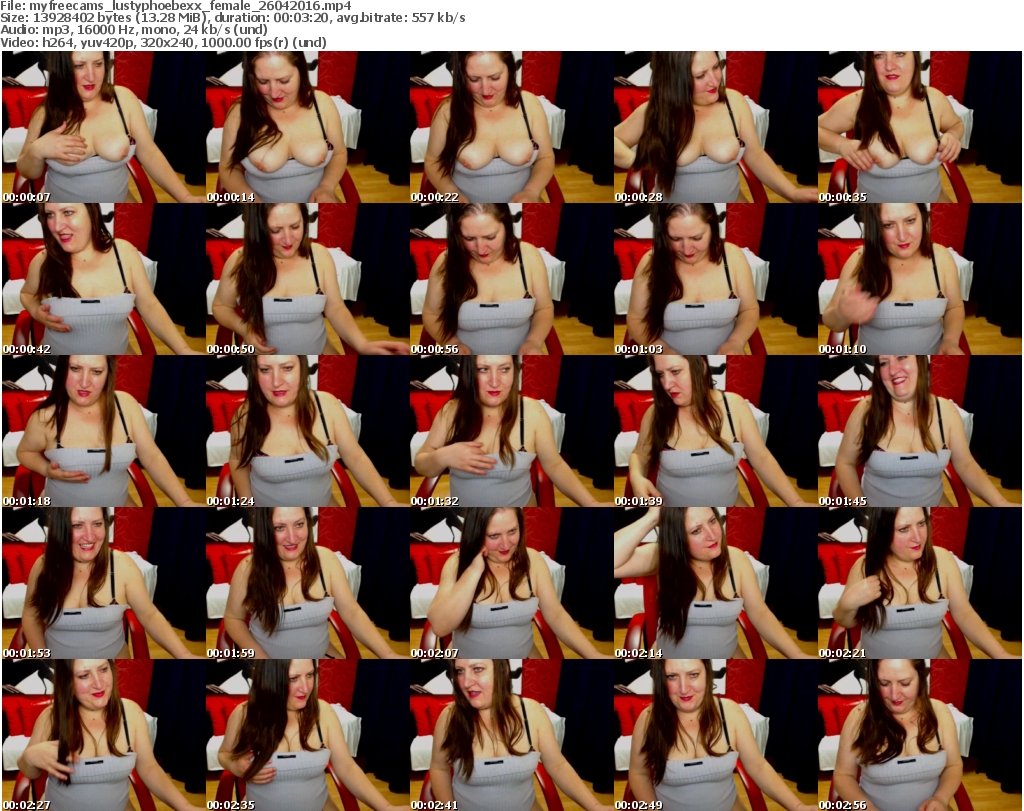Pick the frame labeled 00:01:24
The width and height of the screenshot is (1024, 811).
click(308, 431)
